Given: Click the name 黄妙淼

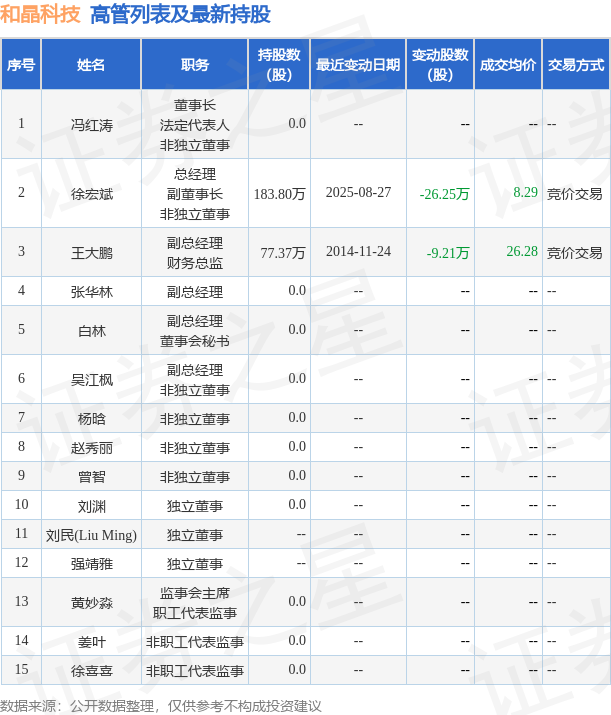Looking at the screenshot, I should (x=92, y=603).
